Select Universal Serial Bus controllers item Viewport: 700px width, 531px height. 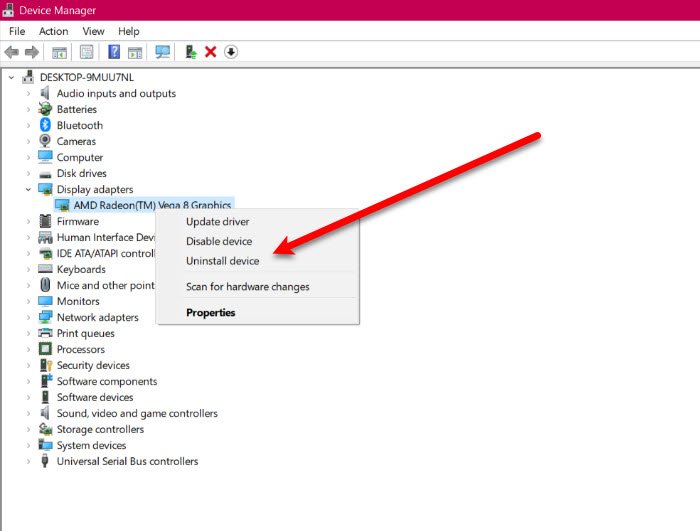[127, 461]
